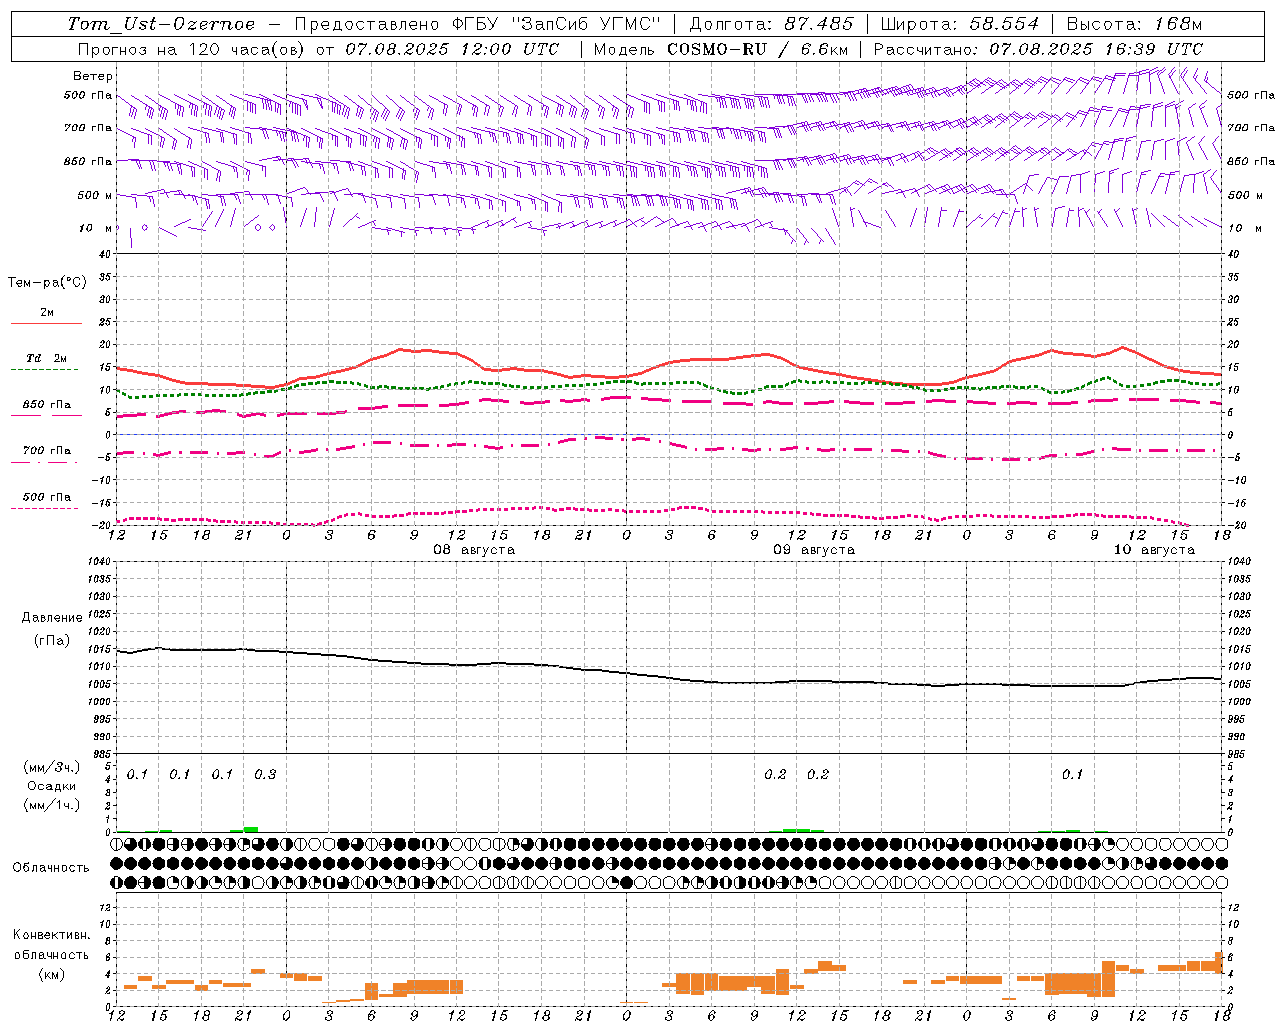The height and width of the screenshot is (1024, 1280).
Task: Select the 700 гПа temperature legend entry
Action: coord(47,451)
